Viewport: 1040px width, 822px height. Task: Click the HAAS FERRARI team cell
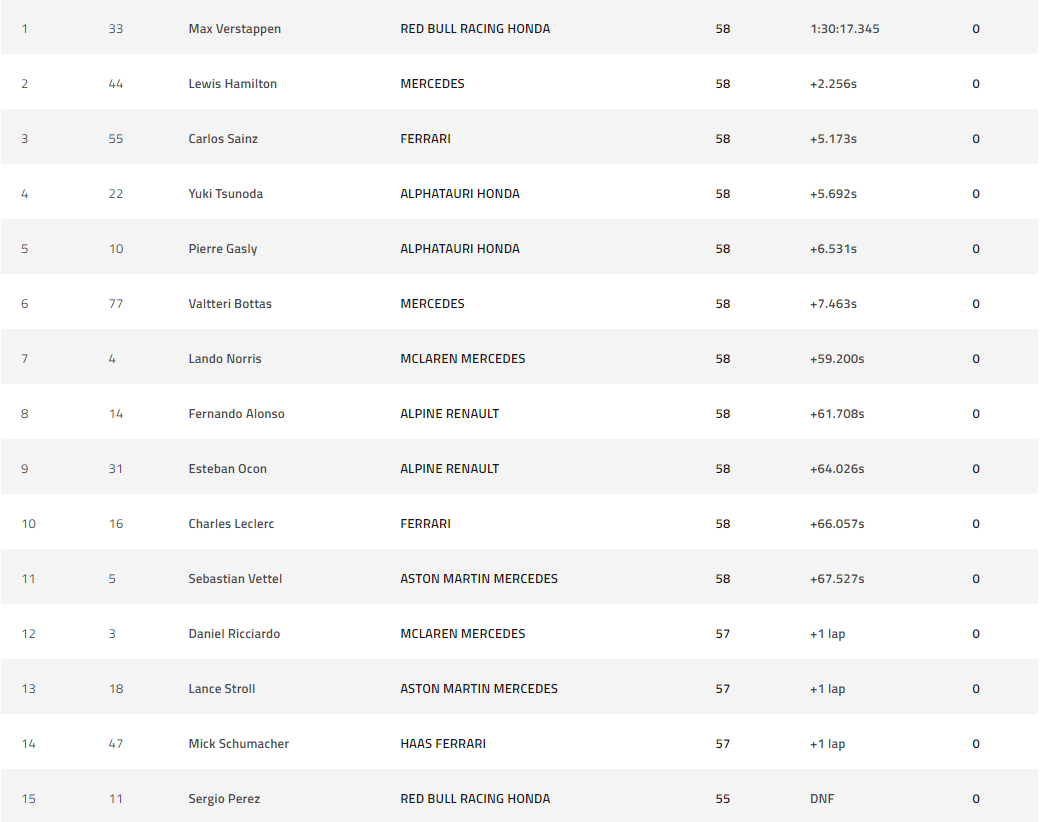point(443,744)
